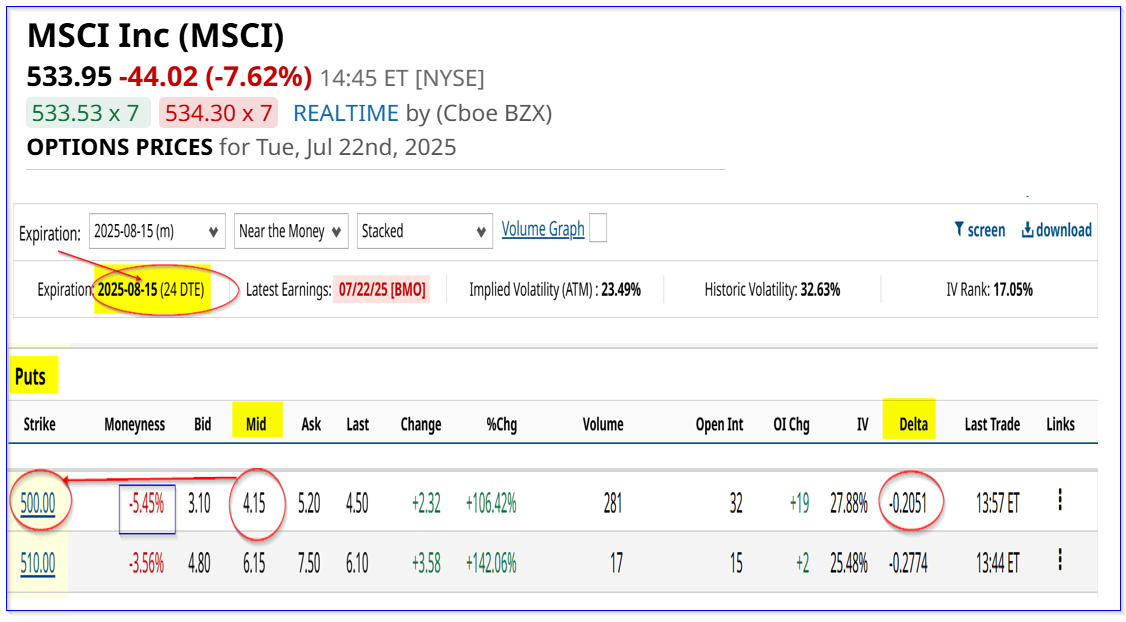Viewport: 1126px width, 622px height.
Task: Click the IV value 25.48%
Action: (x=849, y=563)
